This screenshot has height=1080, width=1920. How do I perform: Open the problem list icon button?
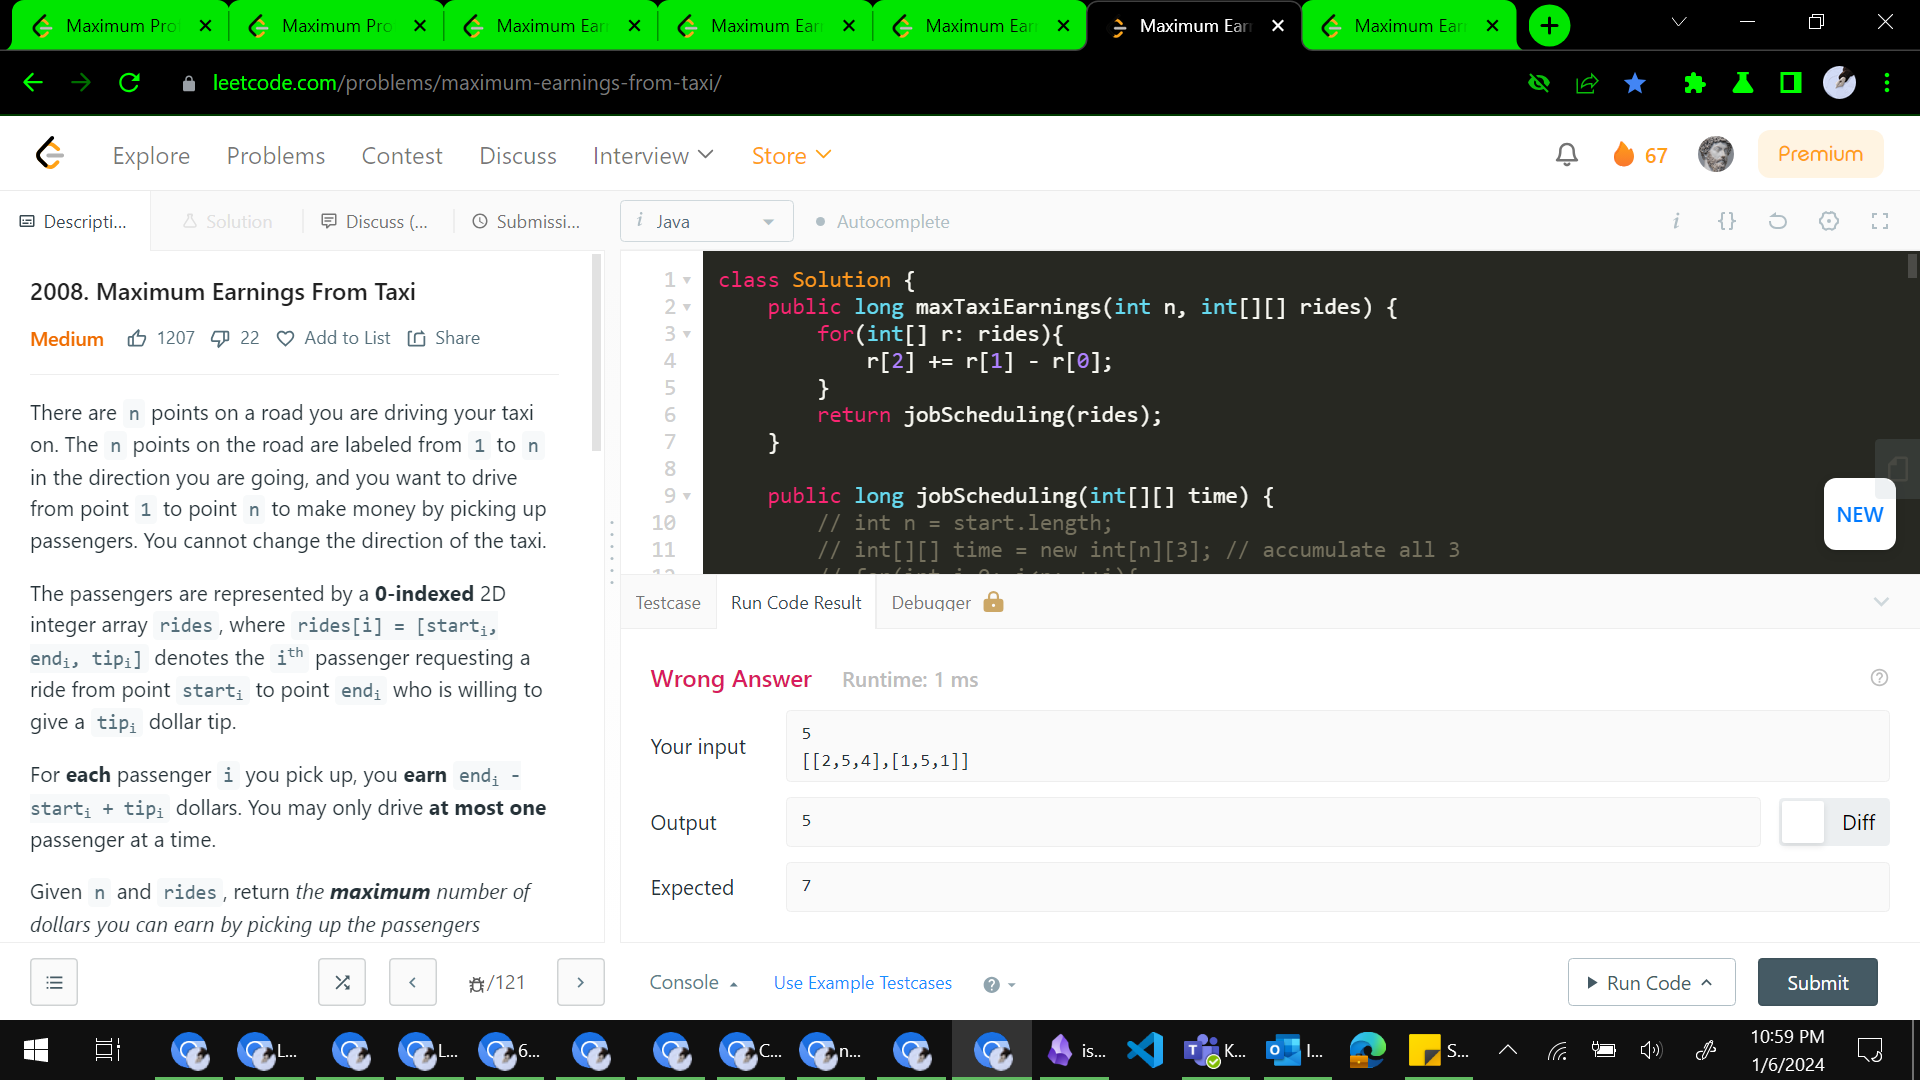point(54,983)
